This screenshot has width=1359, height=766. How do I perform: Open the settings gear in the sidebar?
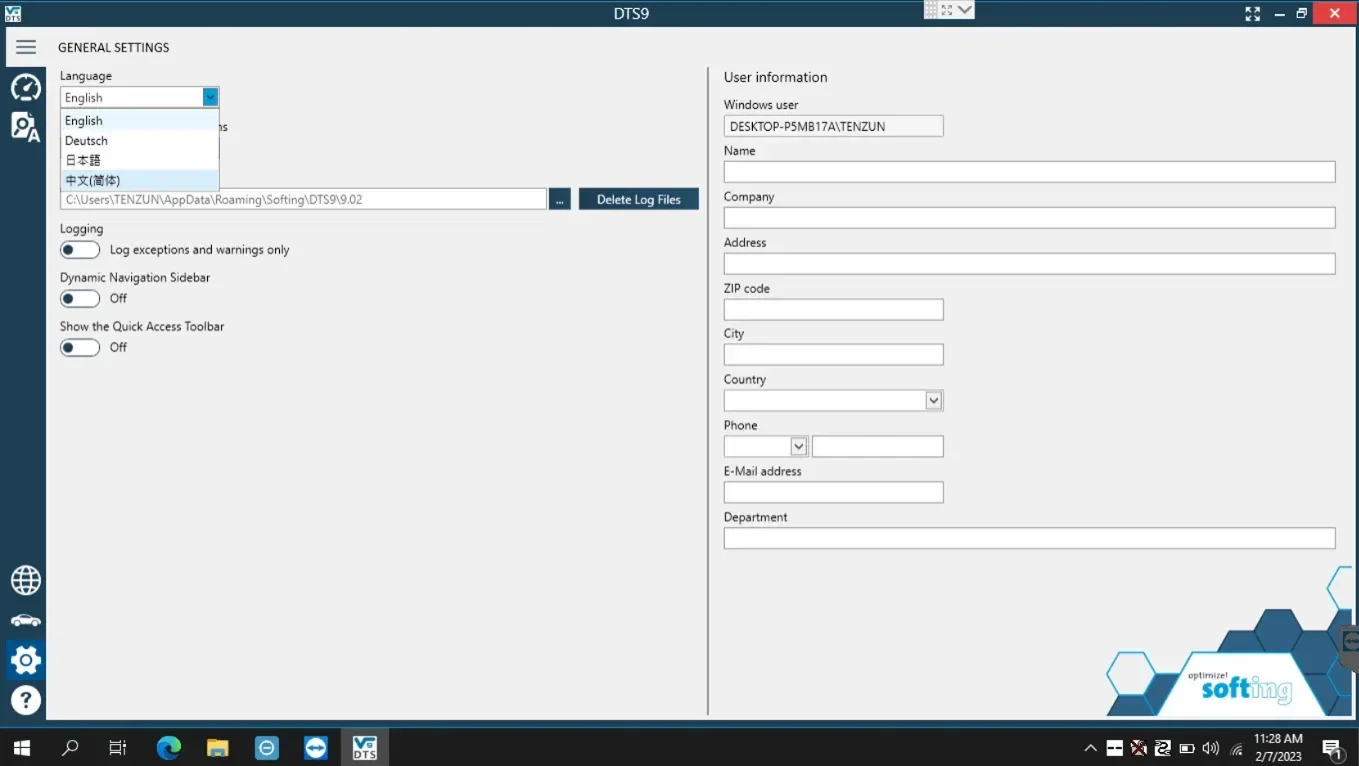pyautogui.click(x=26, y=660)
